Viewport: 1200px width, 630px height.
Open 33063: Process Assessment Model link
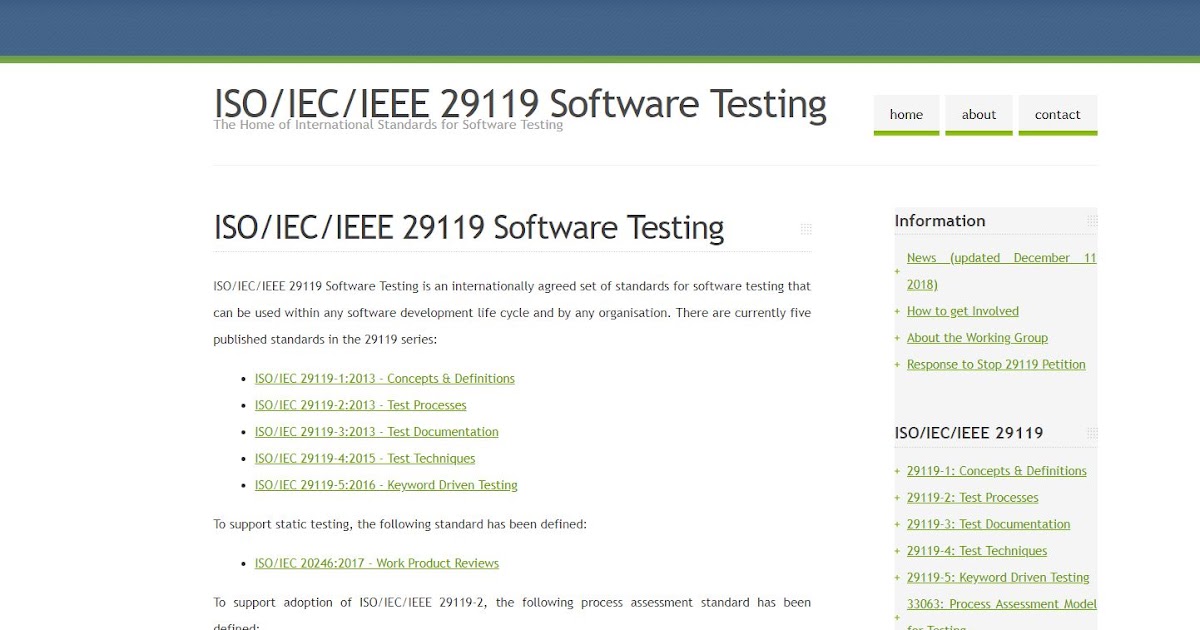click(x=1001, y=603)
